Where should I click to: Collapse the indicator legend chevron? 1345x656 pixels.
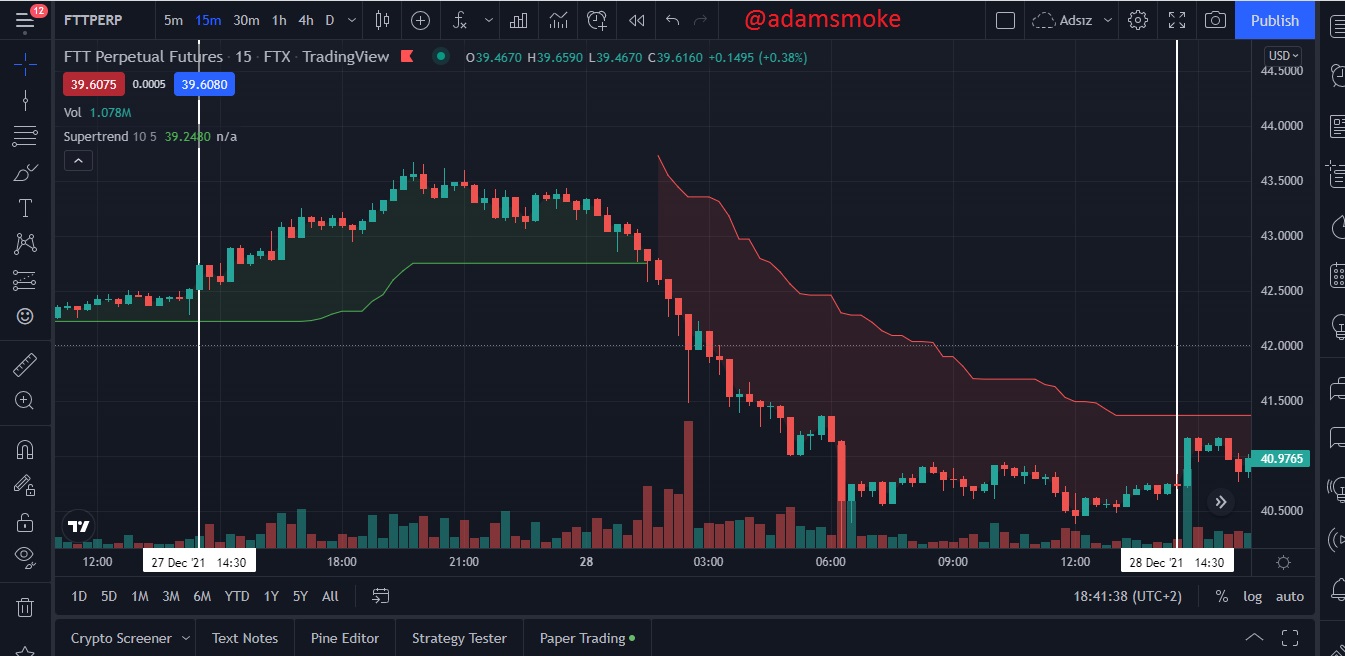pos(78,160)
